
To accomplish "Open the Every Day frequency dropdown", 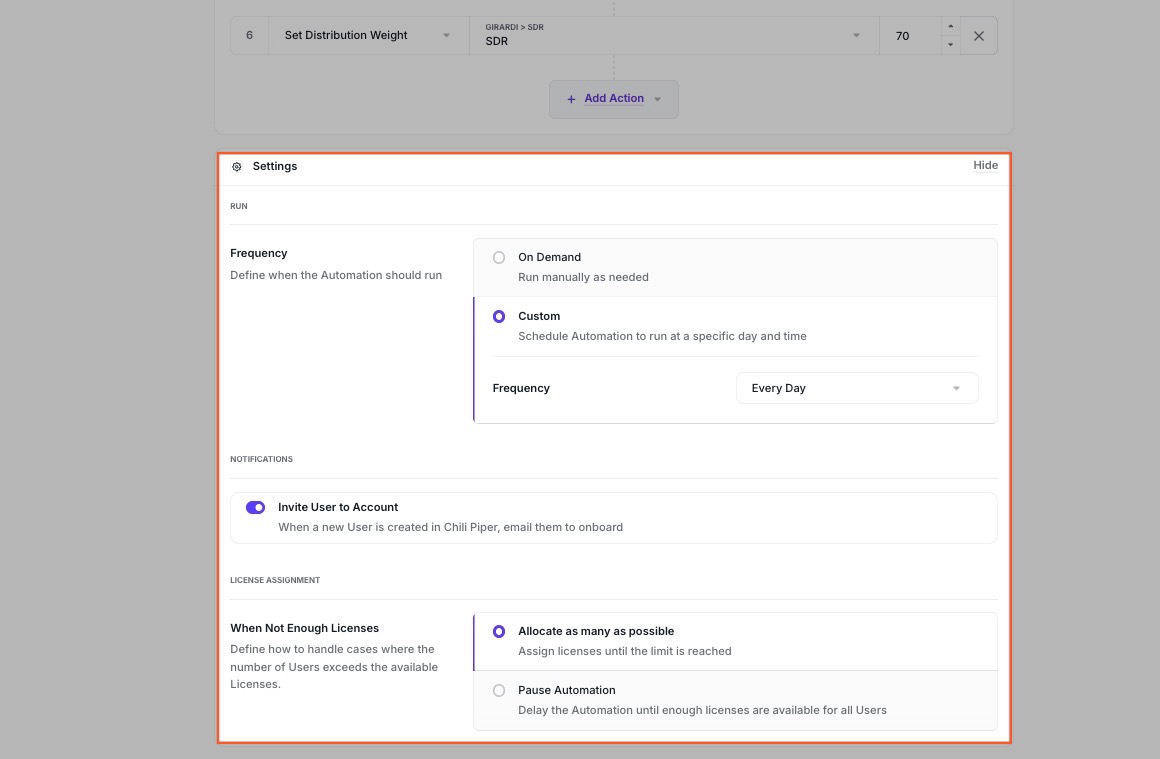I will (856, 388).
